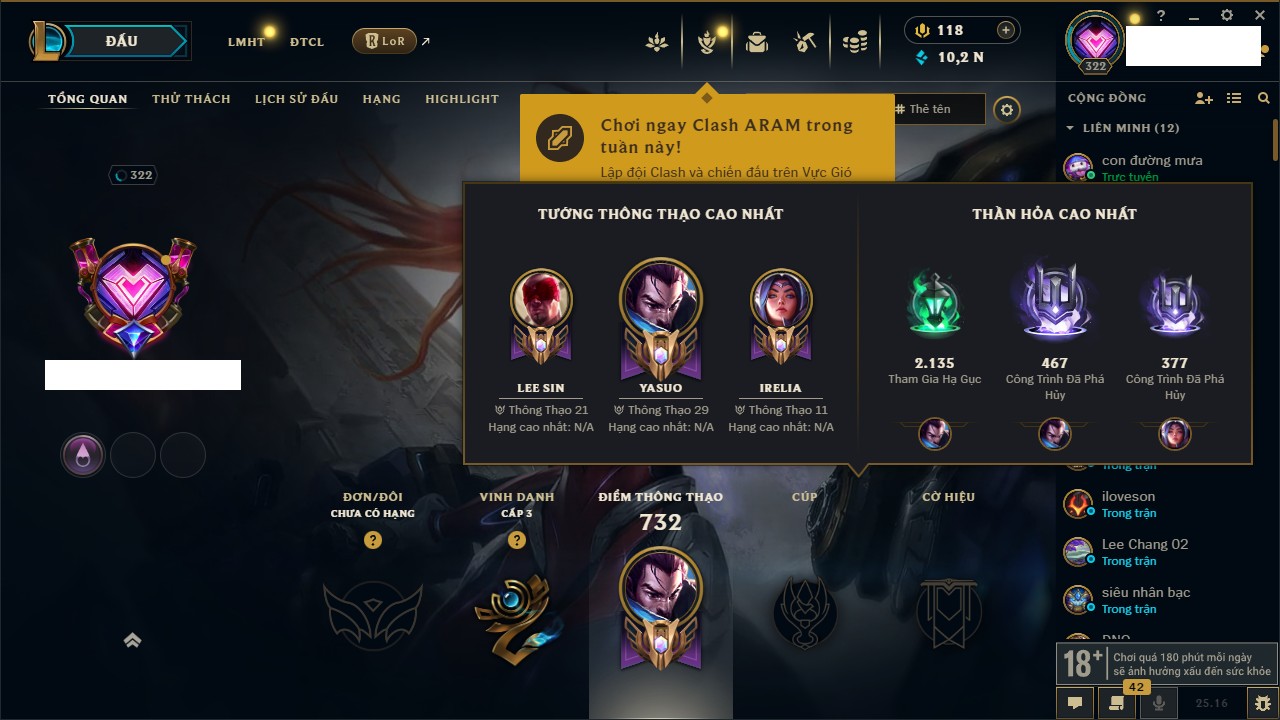The width and height of the screenshot is (1280, 720).
Task: Switch to the LỊCH SỬ ĐẤU tab
Action: 296,99
